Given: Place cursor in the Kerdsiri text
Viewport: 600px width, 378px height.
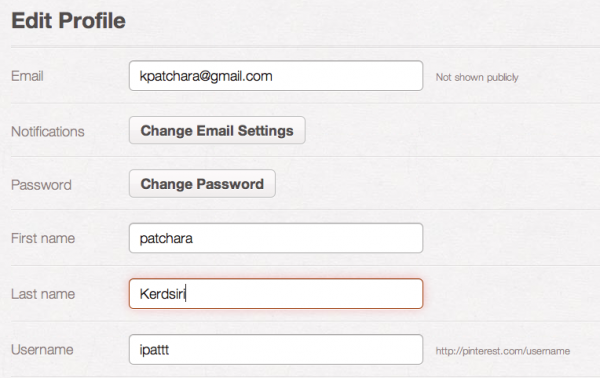Looking at the screenshot, I should point(162,294).
